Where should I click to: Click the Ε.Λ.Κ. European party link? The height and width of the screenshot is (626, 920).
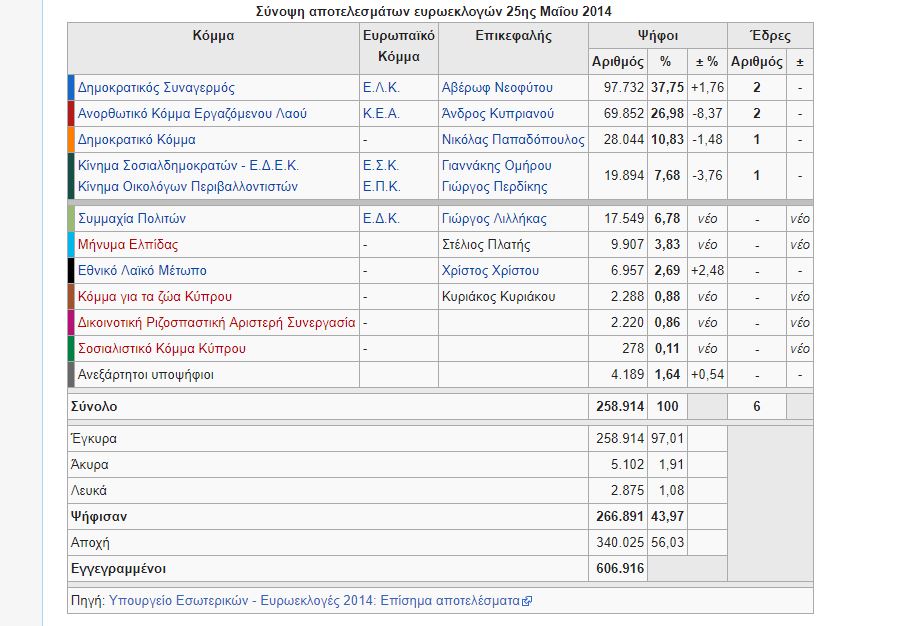pos(380,88)
